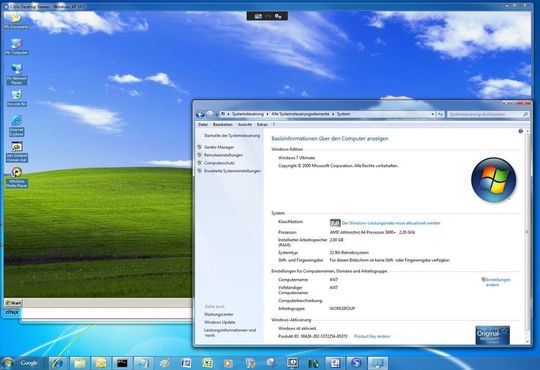The height and width of the screenshot is (370, 540).
Task: Click the System window scrollbar down arrow
Action: tap(527, 341)
